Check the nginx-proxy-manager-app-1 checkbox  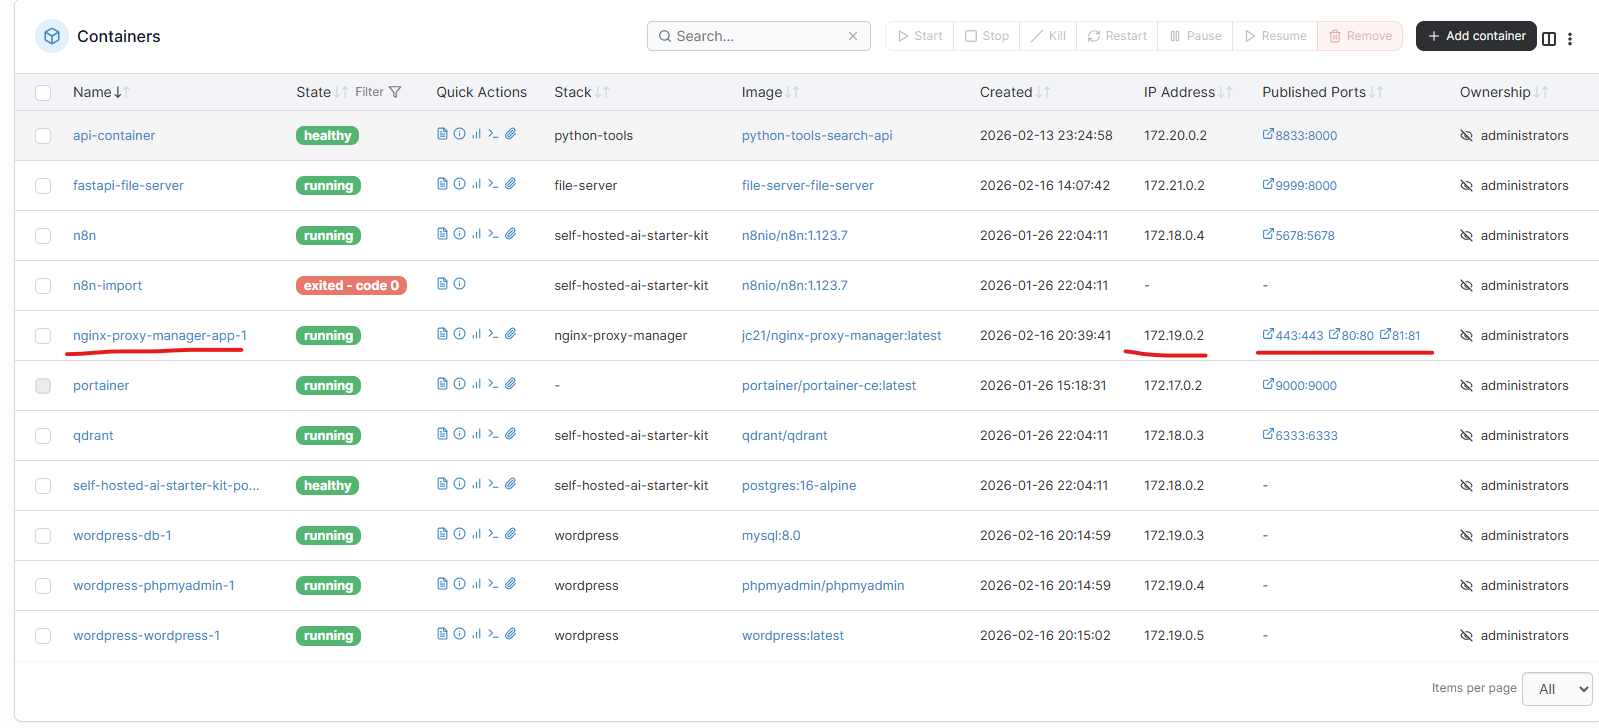click(43, 336)
